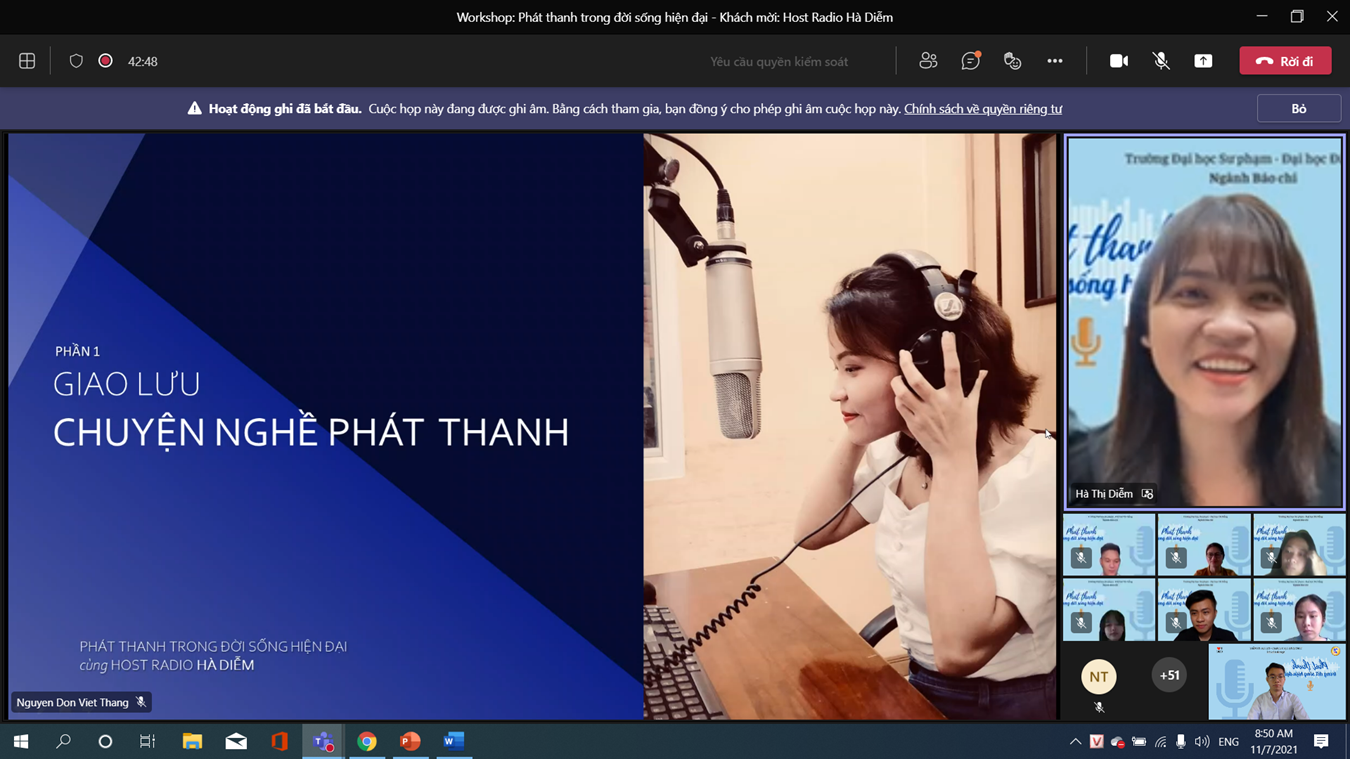Select Hà Thị Diễm video tile
Viewport: 1350px width, 759px height.
pos(1205,322)
